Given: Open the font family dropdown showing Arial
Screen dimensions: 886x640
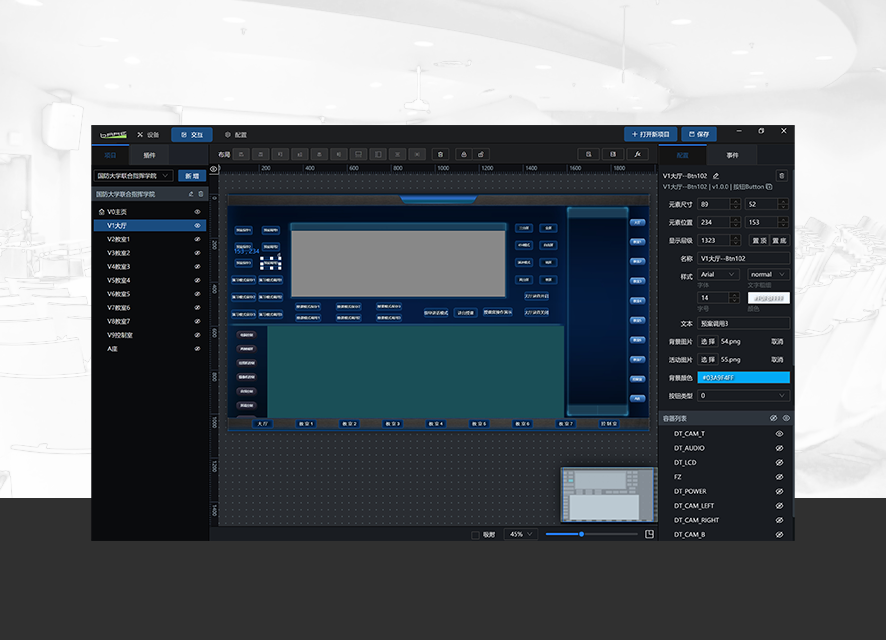Looking at the screenshot, I should 717,274.
